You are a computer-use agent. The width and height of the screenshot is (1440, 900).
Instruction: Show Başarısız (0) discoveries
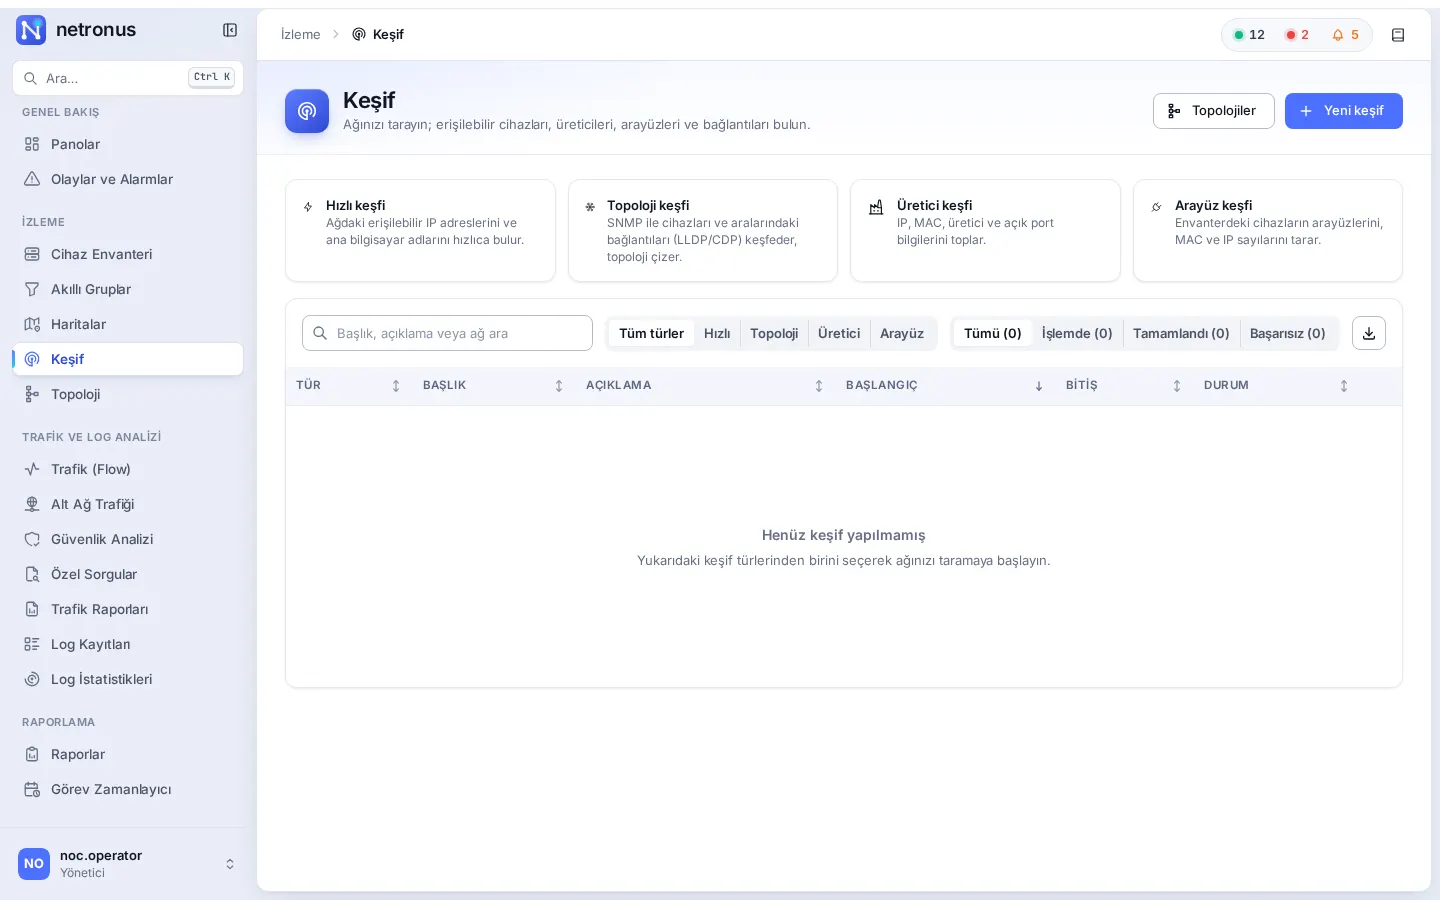click(1288, 333)
